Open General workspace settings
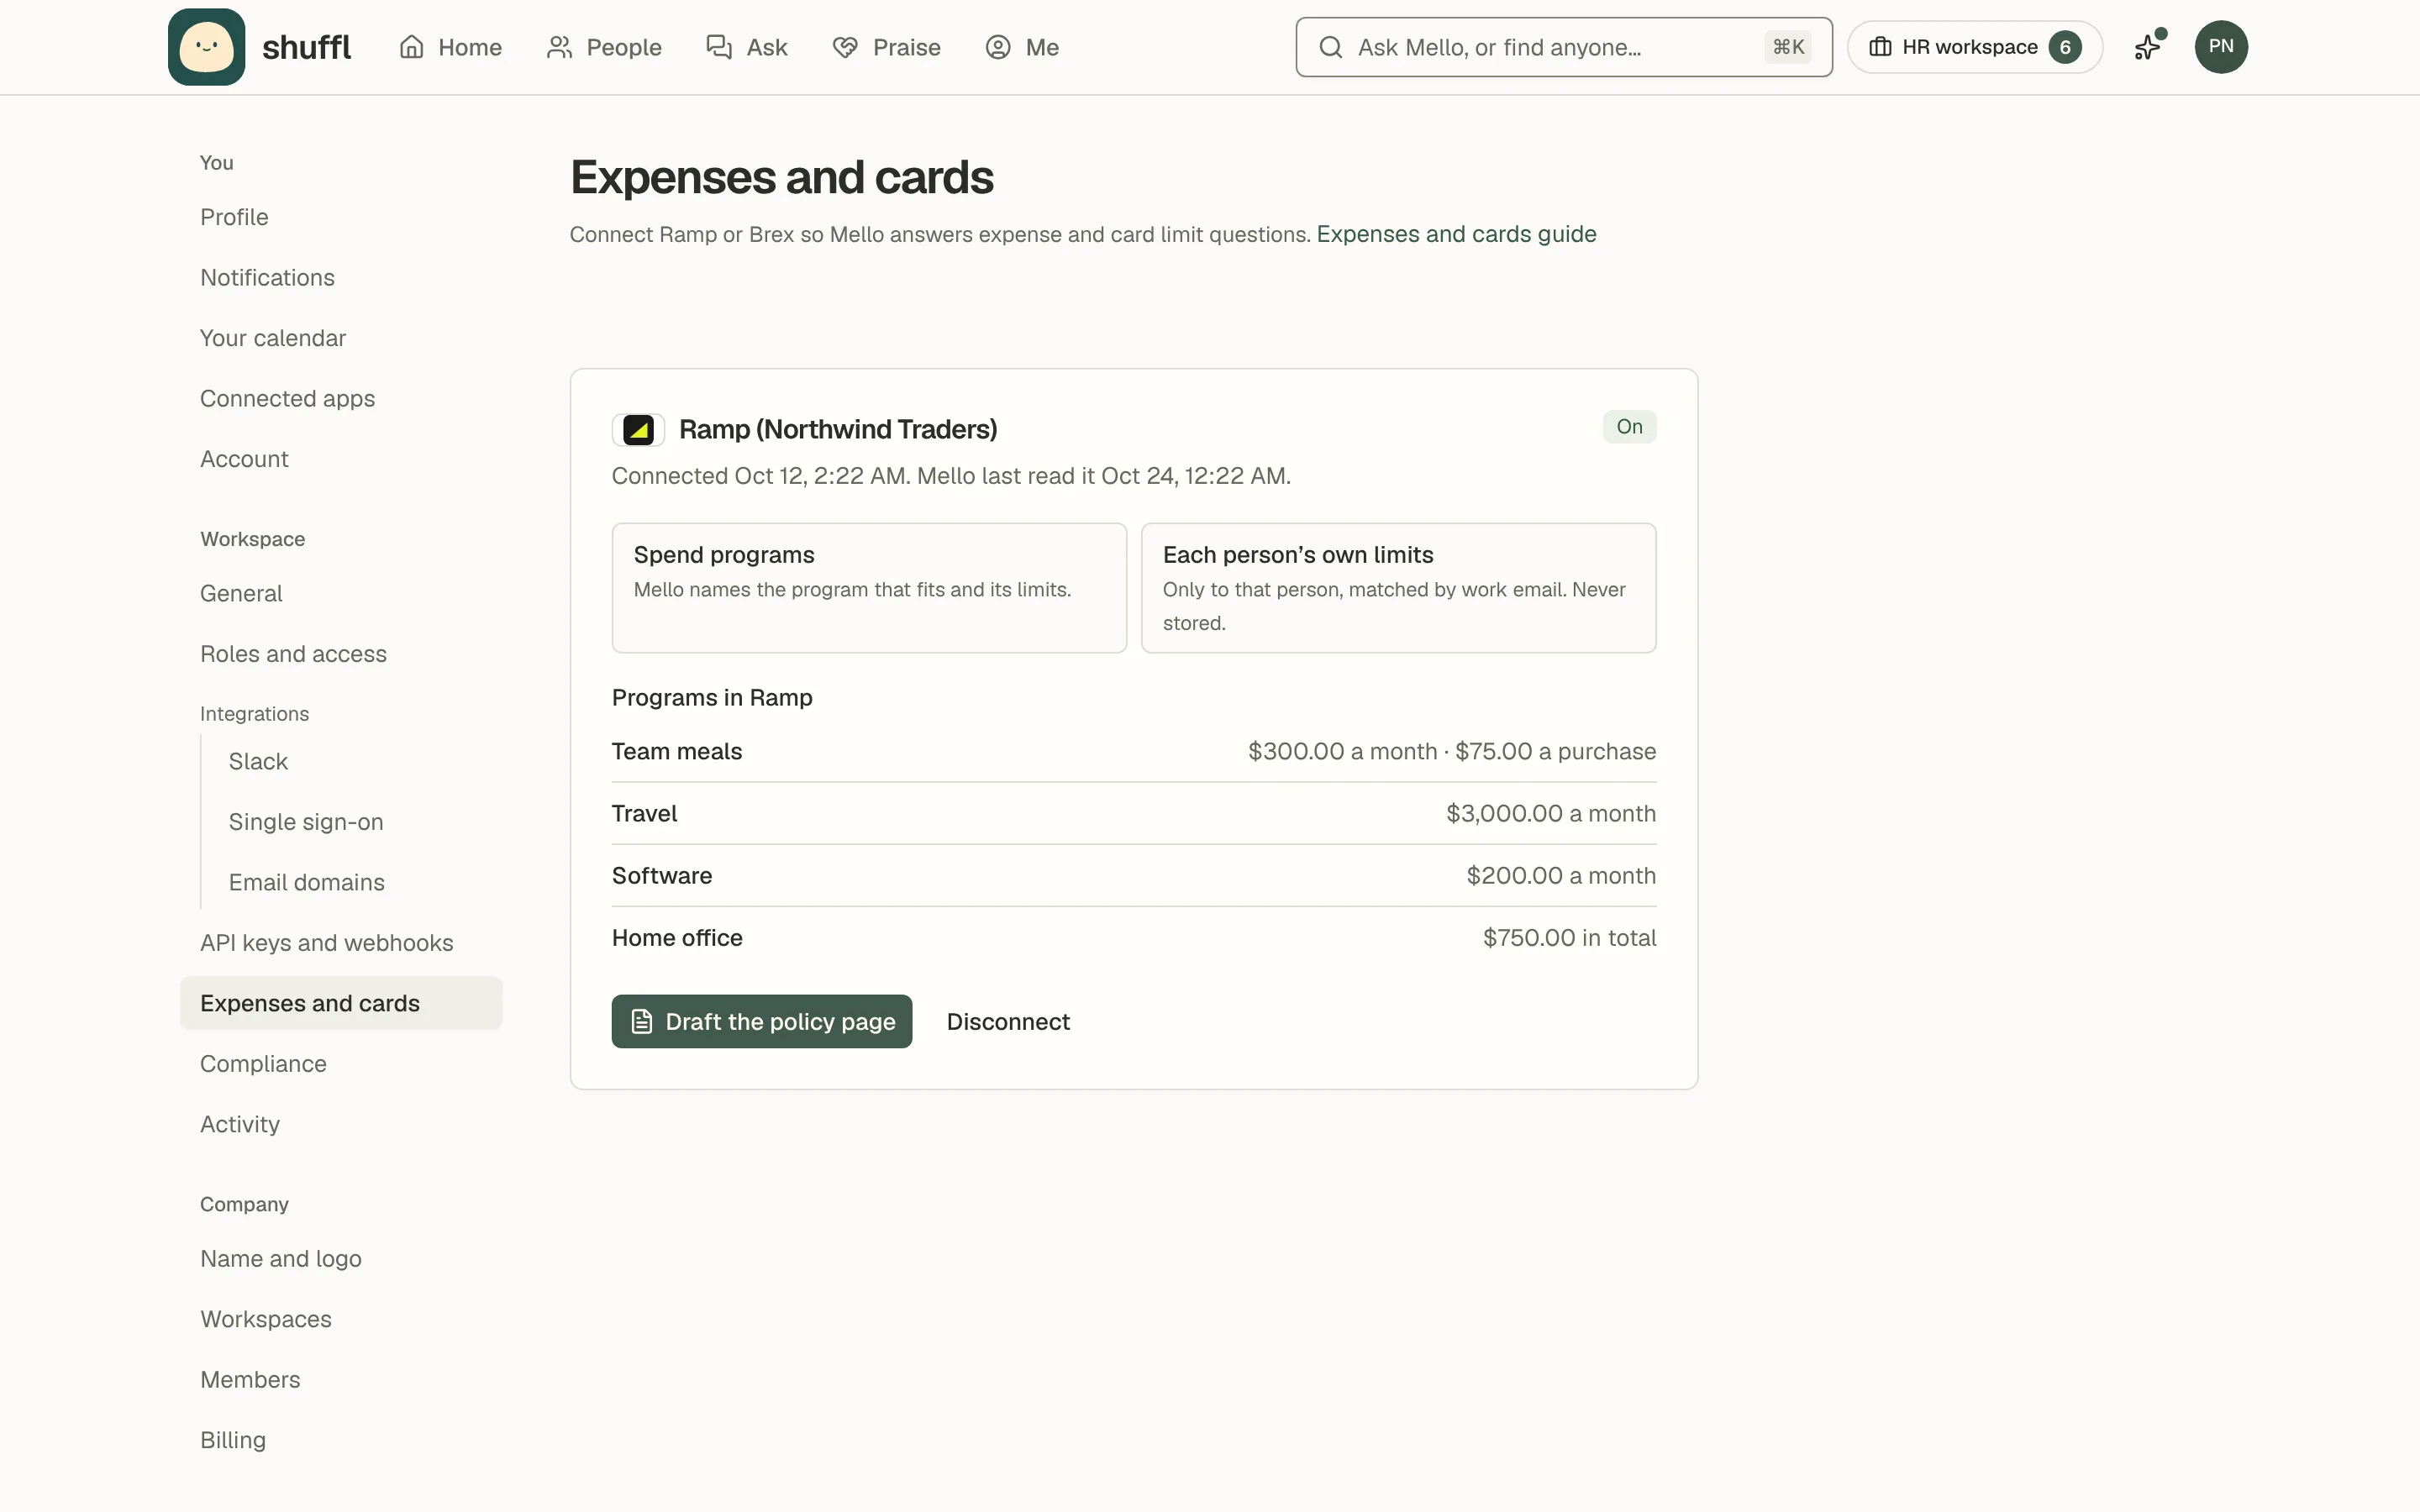The height and width of the screenshot is (1512, 2420). point(340,593)
